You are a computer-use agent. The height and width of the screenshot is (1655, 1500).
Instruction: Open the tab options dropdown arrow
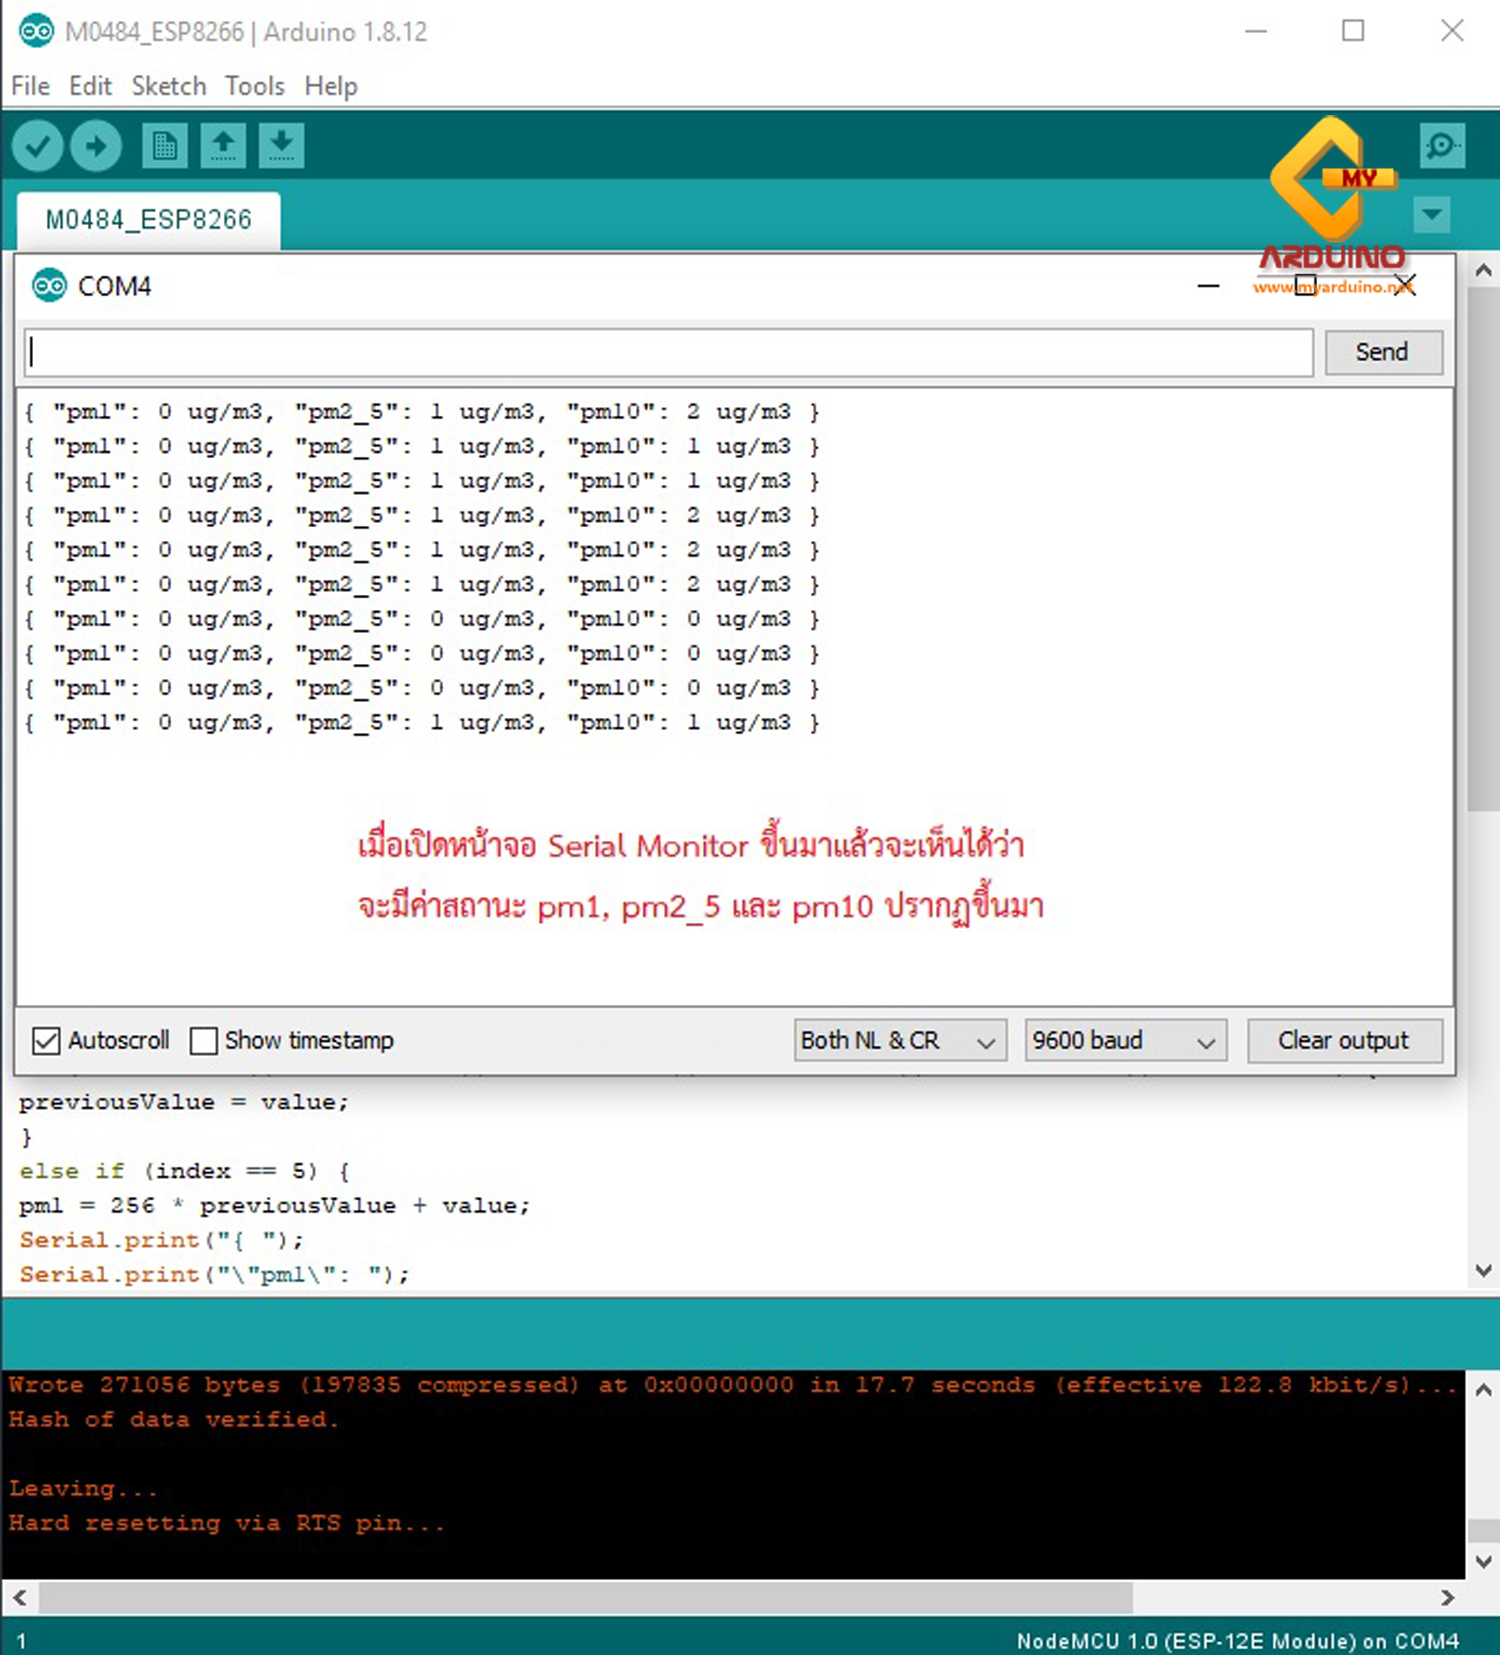[1432, 214]
